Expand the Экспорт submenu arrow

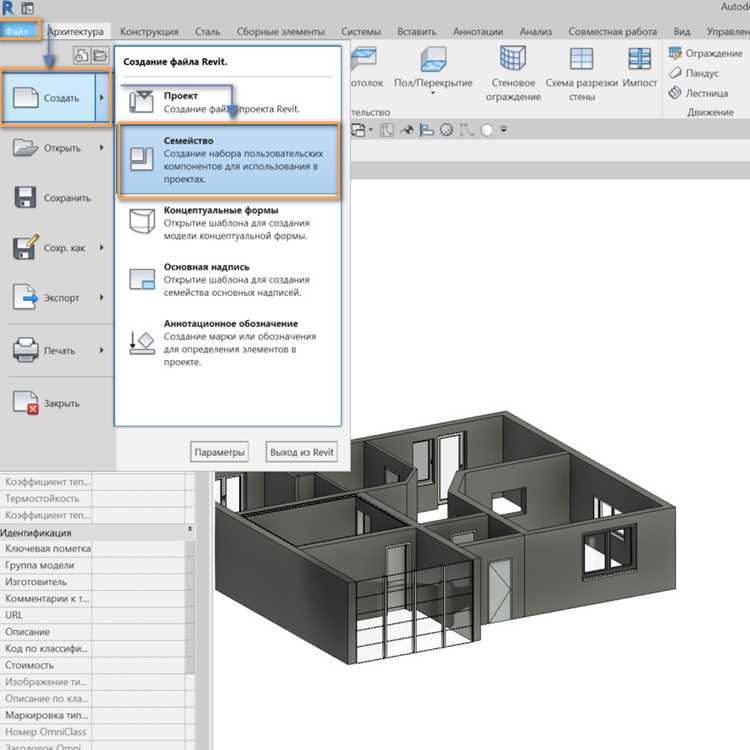101,298
